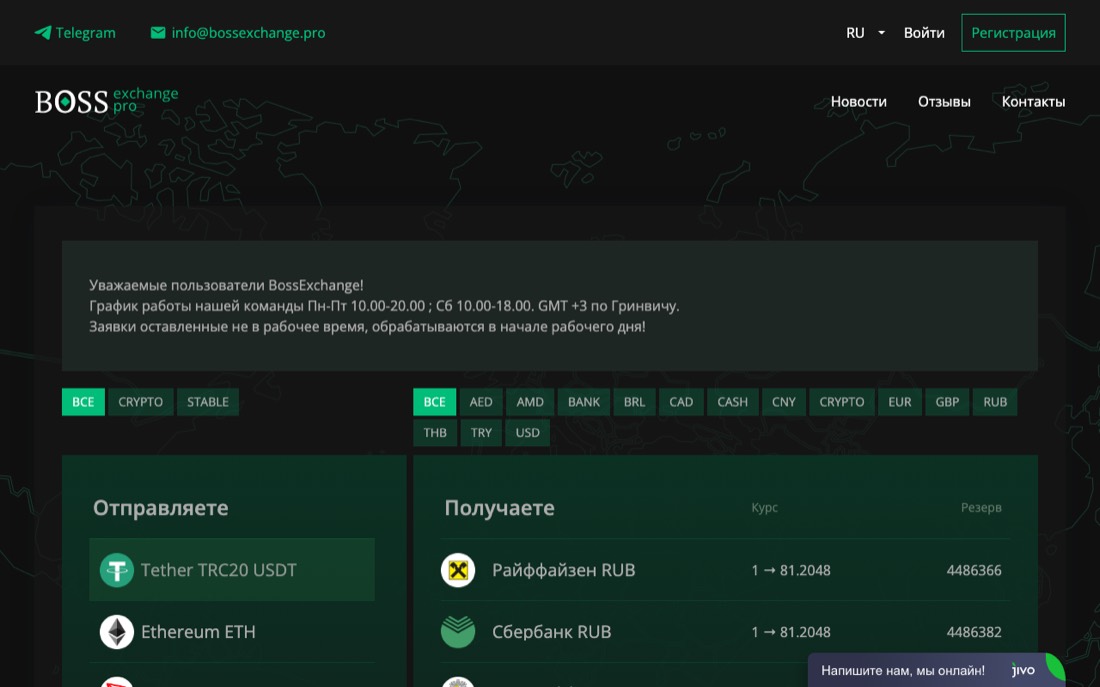Click the Sberbank green logo icon
The image size is (1100, 687).
pyautogui.click(x=458, y=632)
